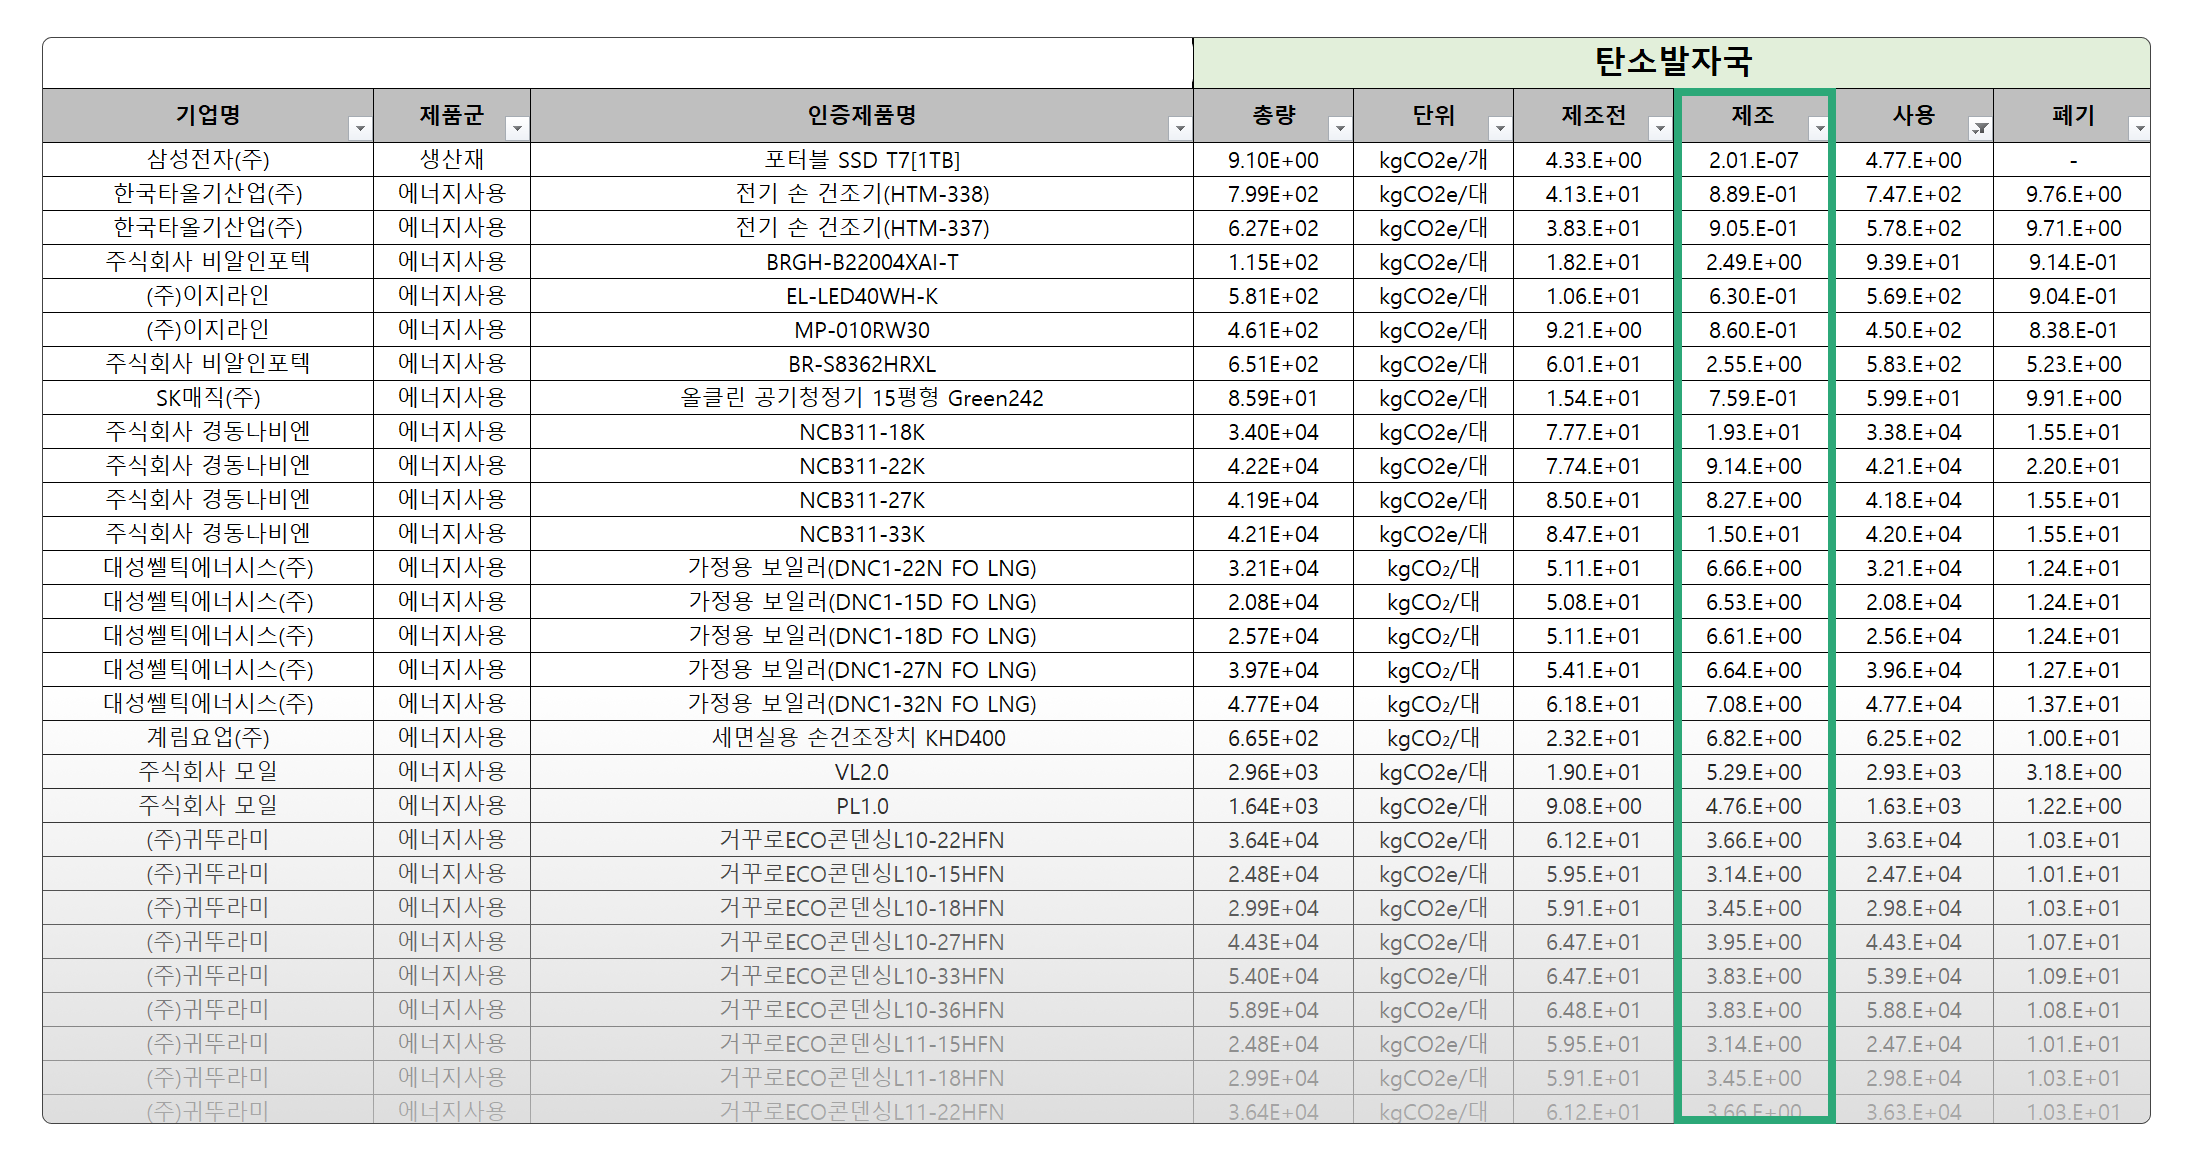Screen dimensions: 2203x1171
Task: Click the 제조 filter arrow button
Action: click(x=1820, y=128)
